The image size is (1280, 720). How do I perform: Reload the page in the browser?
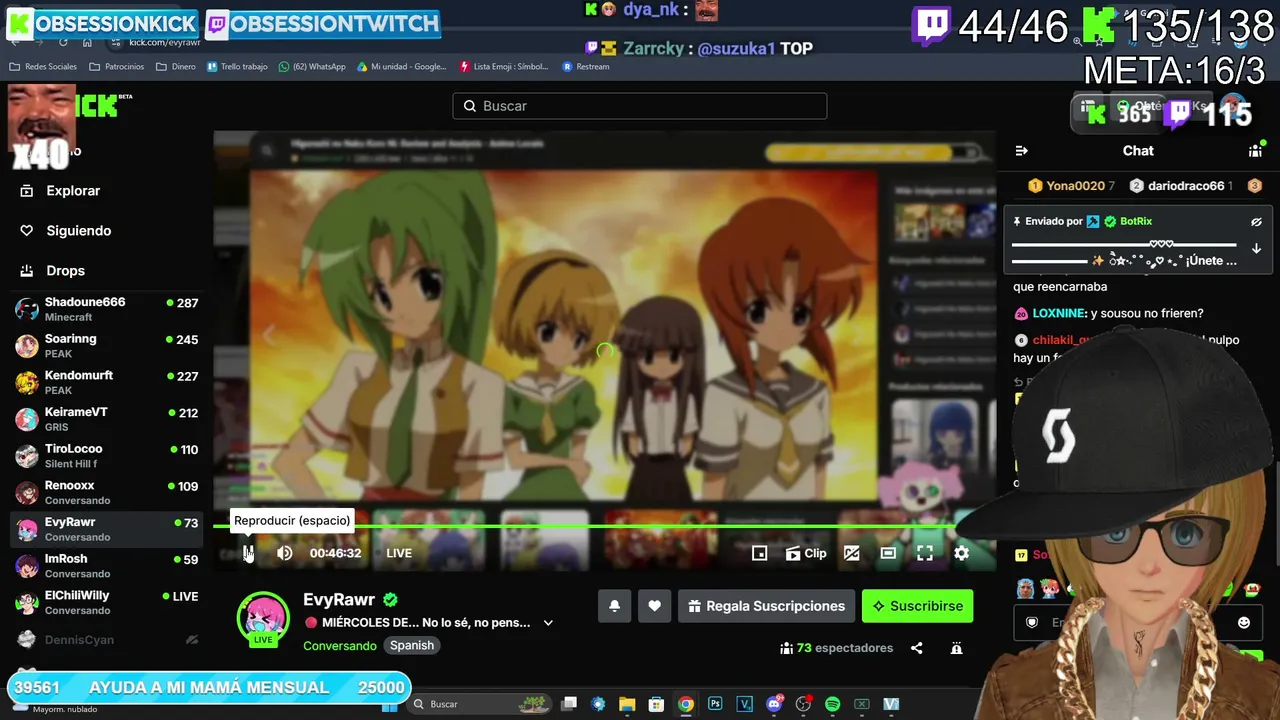[63, 42]
